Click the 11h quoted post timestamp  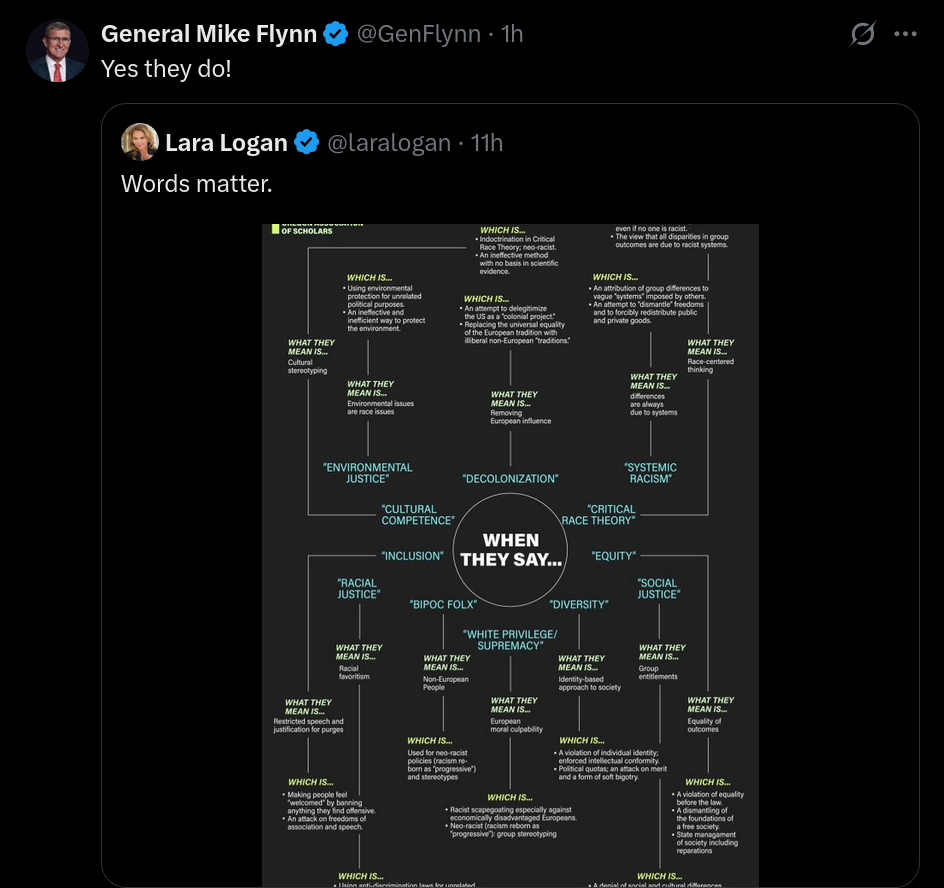pos(487,143)
